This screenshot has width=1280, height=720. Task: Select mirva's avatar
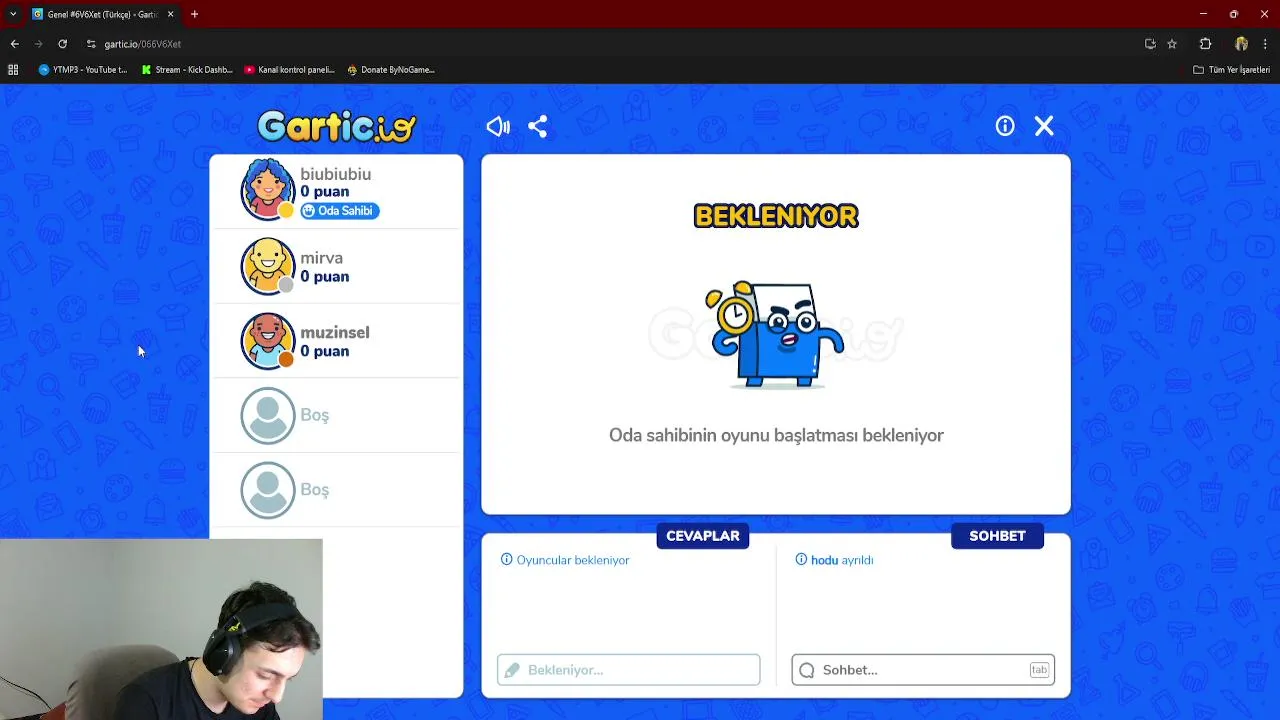(268, 266)
